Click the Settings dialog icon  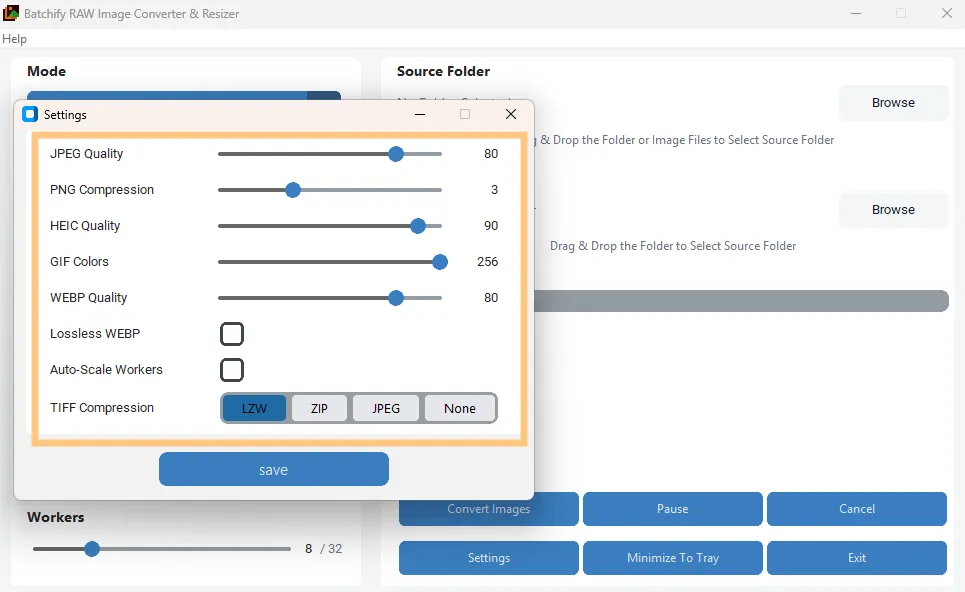click(x=29, y=114)
